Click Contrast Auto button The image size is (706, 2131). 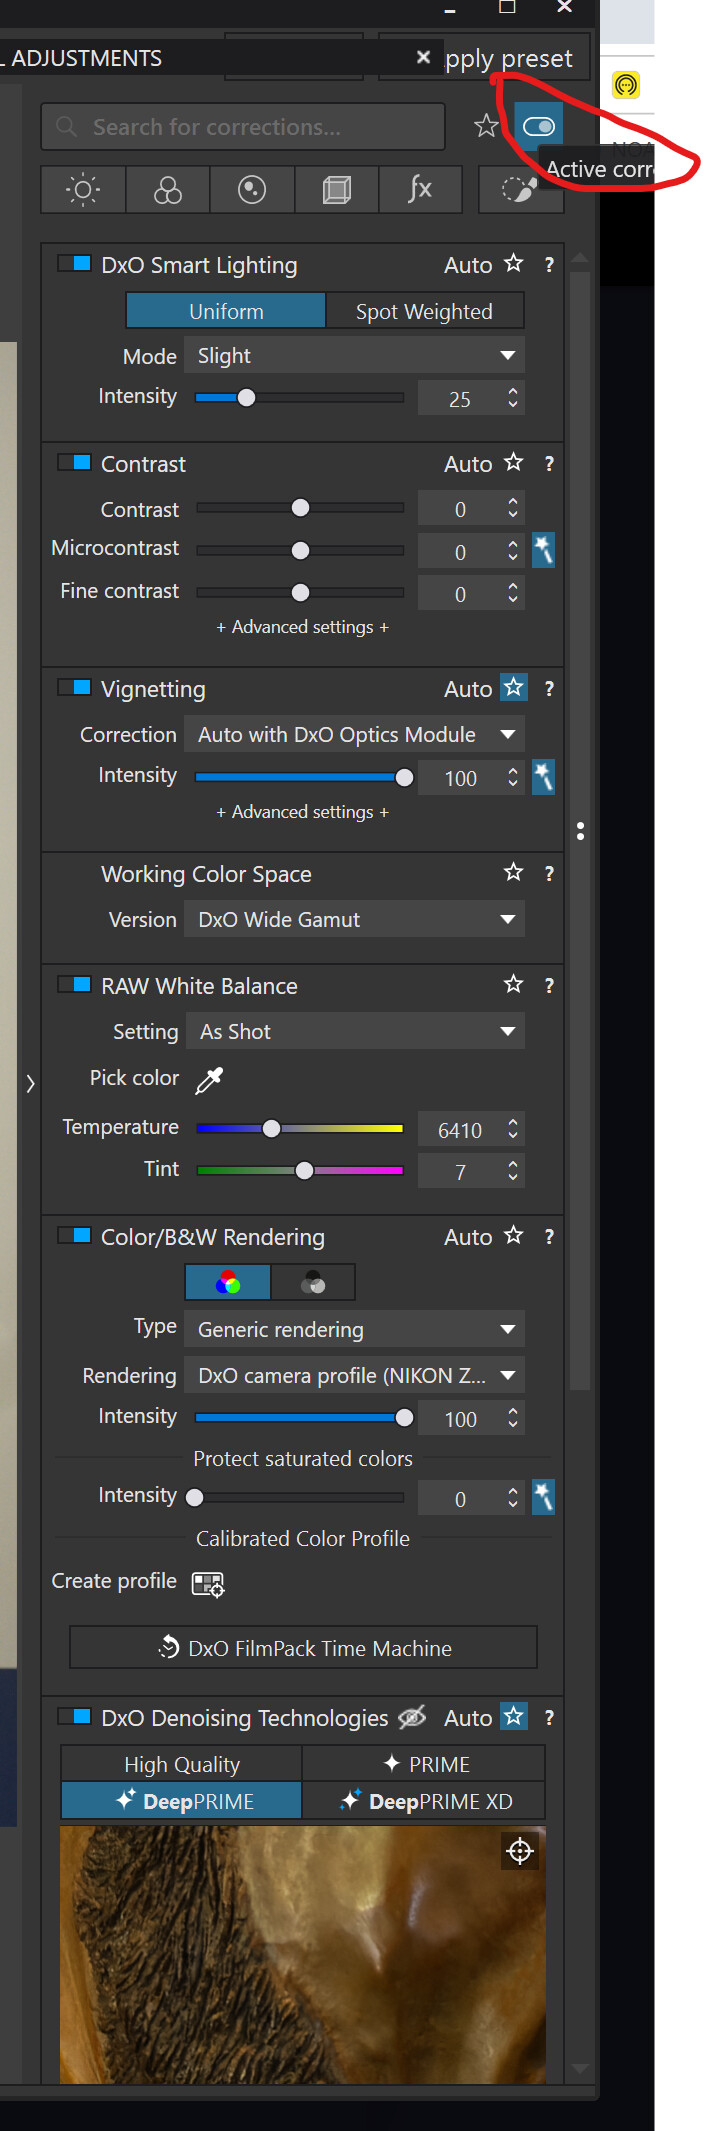[468, 464]
